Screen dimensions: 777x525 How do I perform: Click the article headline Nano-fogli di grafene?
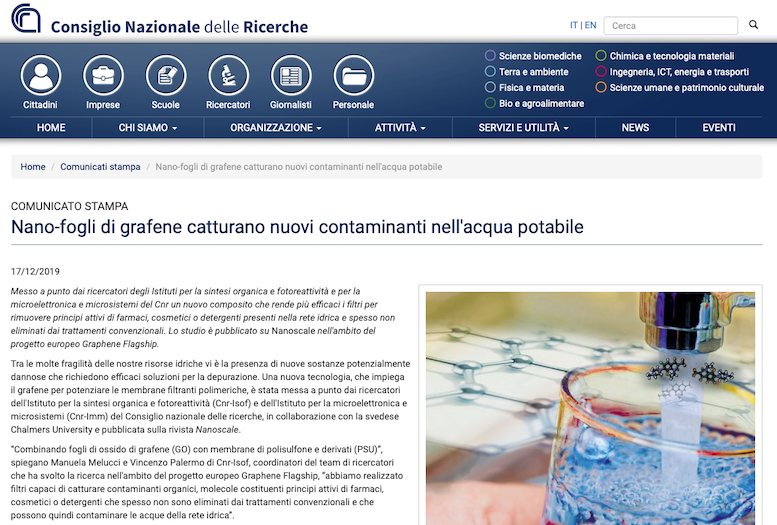[x=297, y=227]
